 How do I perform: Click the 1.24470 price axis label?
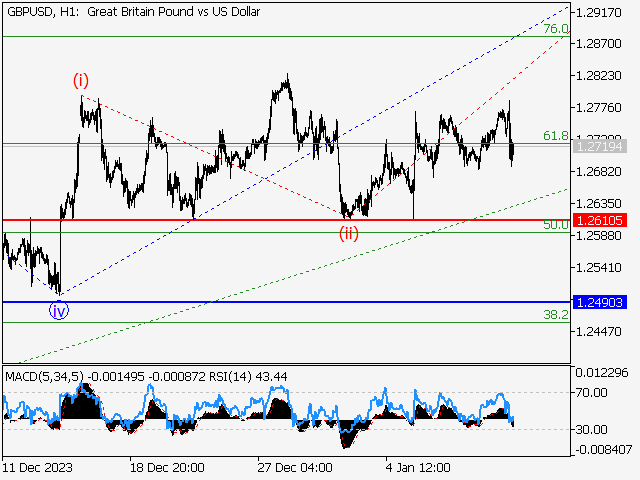598,331
